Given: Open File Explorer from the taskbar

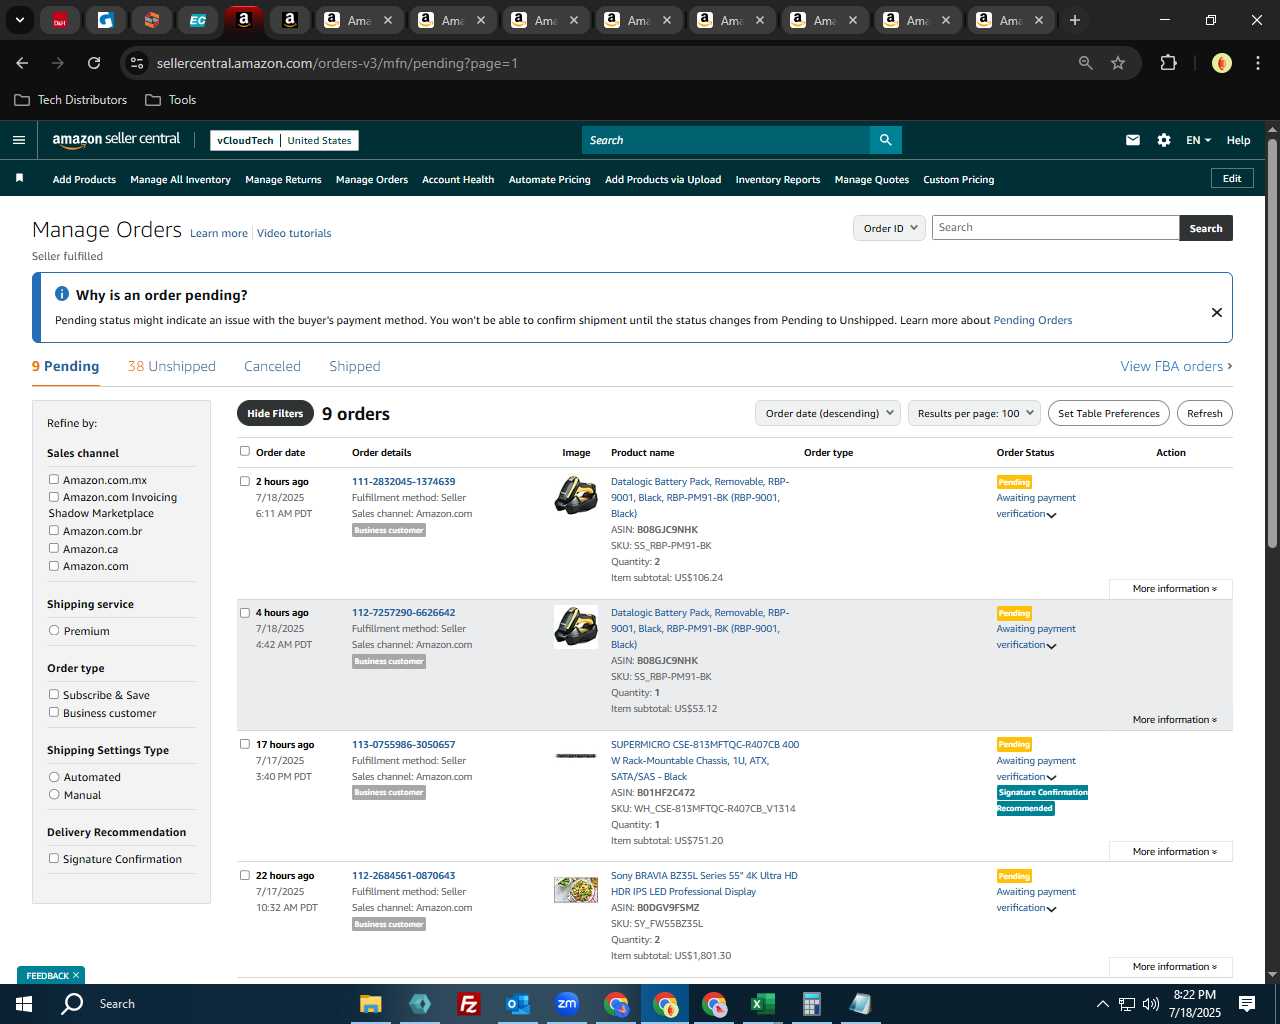Looking at the screenshot, I should pos(371,1004).
